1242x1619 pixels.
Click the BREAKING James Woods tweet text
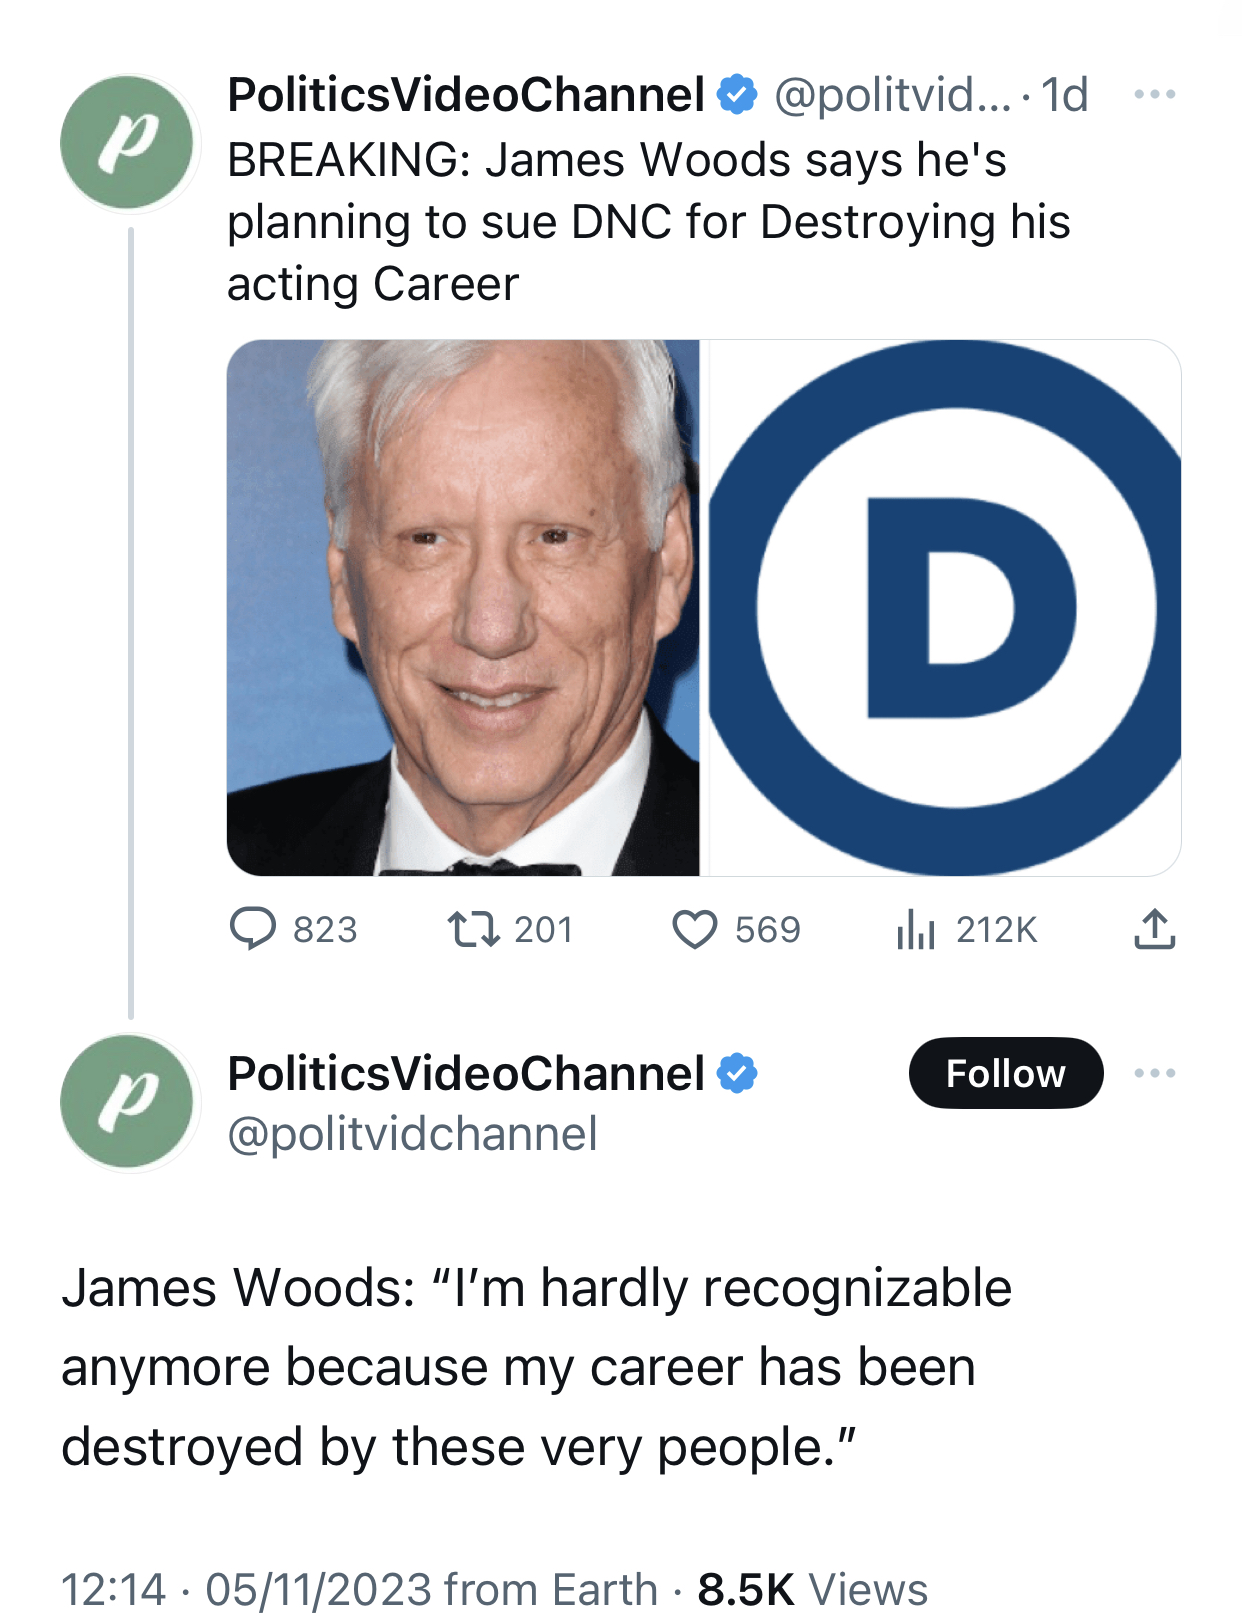[648, 222]
